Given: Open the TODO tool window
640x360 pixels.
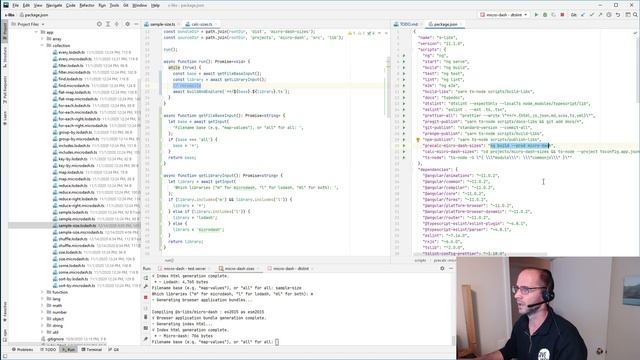Looking at the screenshot, I should (48, 350).
